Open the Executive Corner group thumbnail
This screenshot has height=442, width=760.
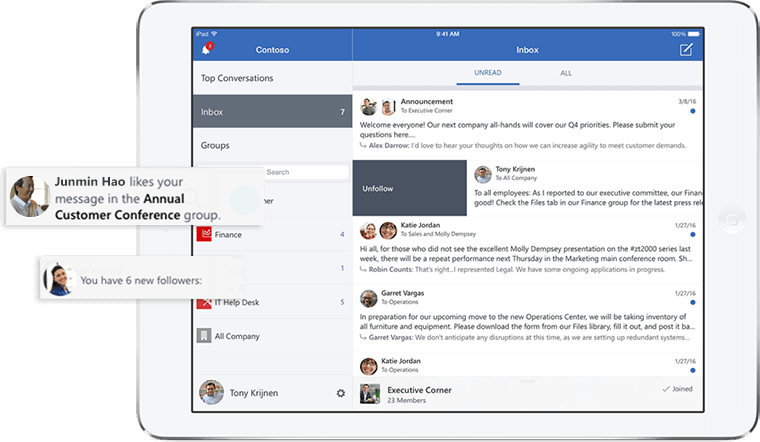(x=369, y=394)
